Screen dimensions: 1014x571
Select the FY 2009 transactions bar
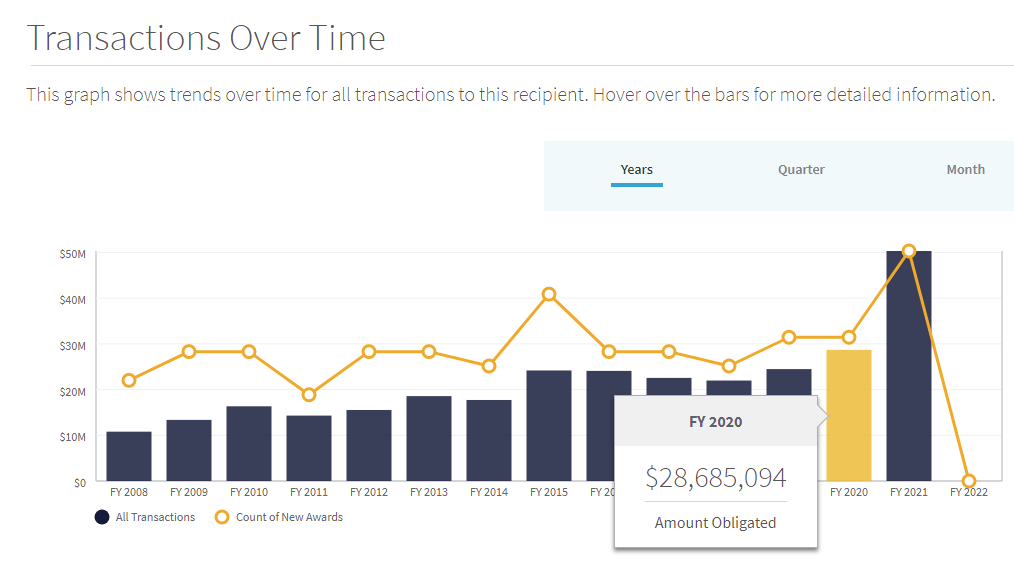(x=189, y=450)
